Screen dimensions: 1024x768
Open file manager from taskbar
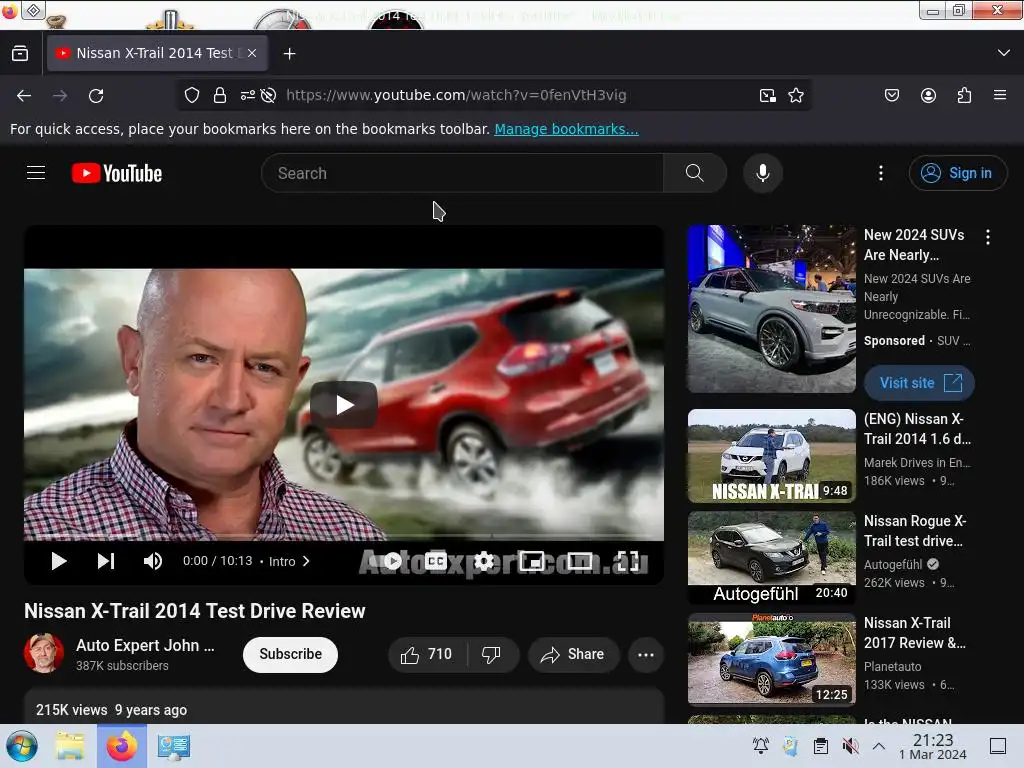(69, 746)
